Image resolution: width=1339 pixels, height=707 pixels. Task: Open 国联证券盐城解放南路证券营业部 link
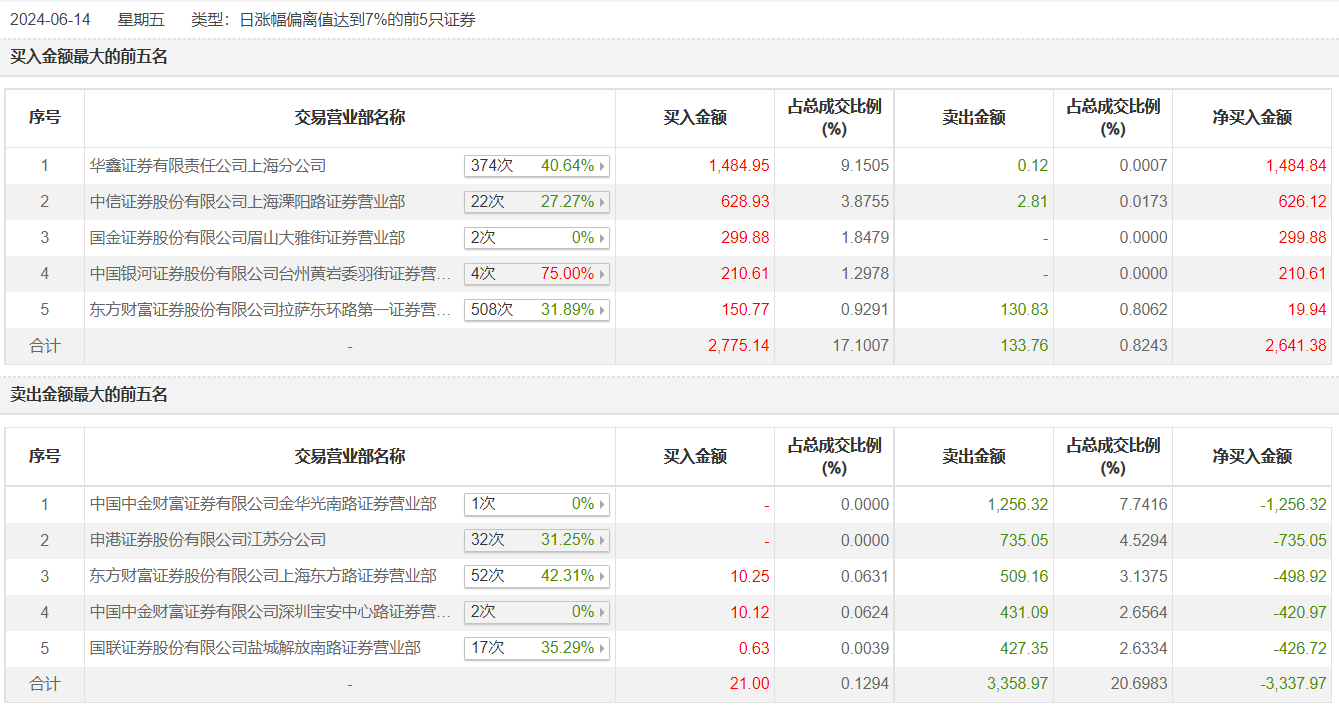coord(255,648)
